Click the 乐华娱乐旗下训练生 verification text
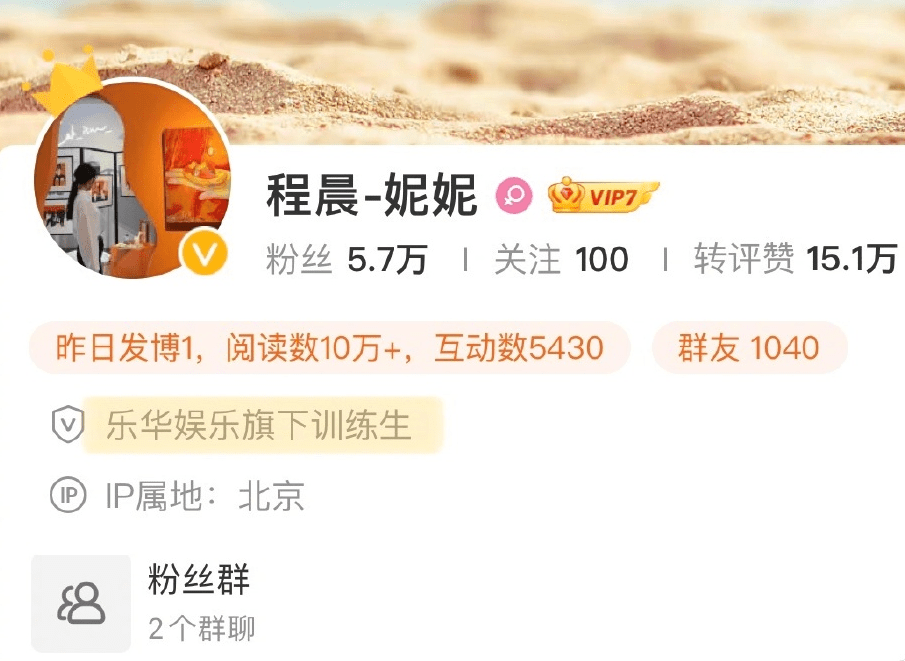 click(258, 425)
